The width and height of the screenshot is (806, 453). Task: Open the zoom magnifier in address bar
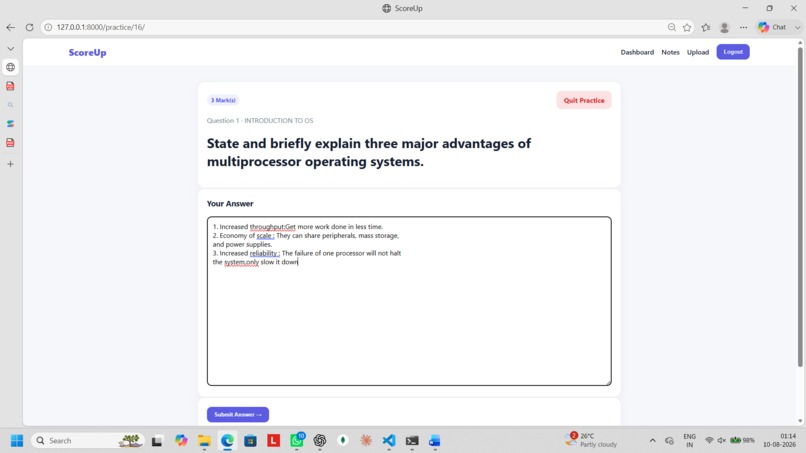(x=671, y=27)
